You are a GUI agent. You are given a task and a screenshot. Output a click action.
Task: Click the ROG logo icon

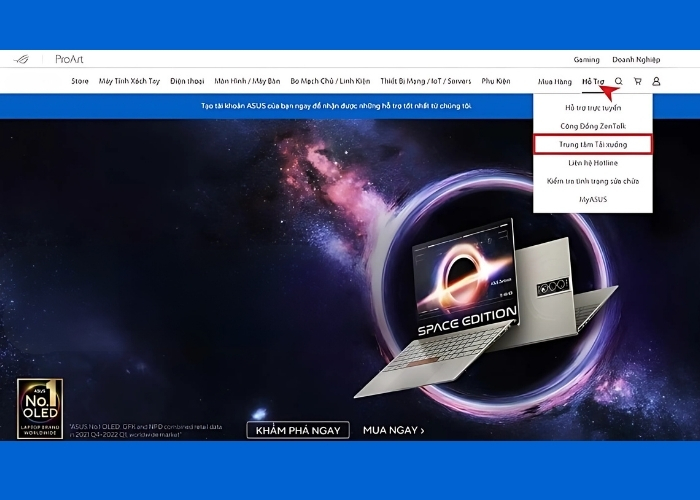pos(21,60)
